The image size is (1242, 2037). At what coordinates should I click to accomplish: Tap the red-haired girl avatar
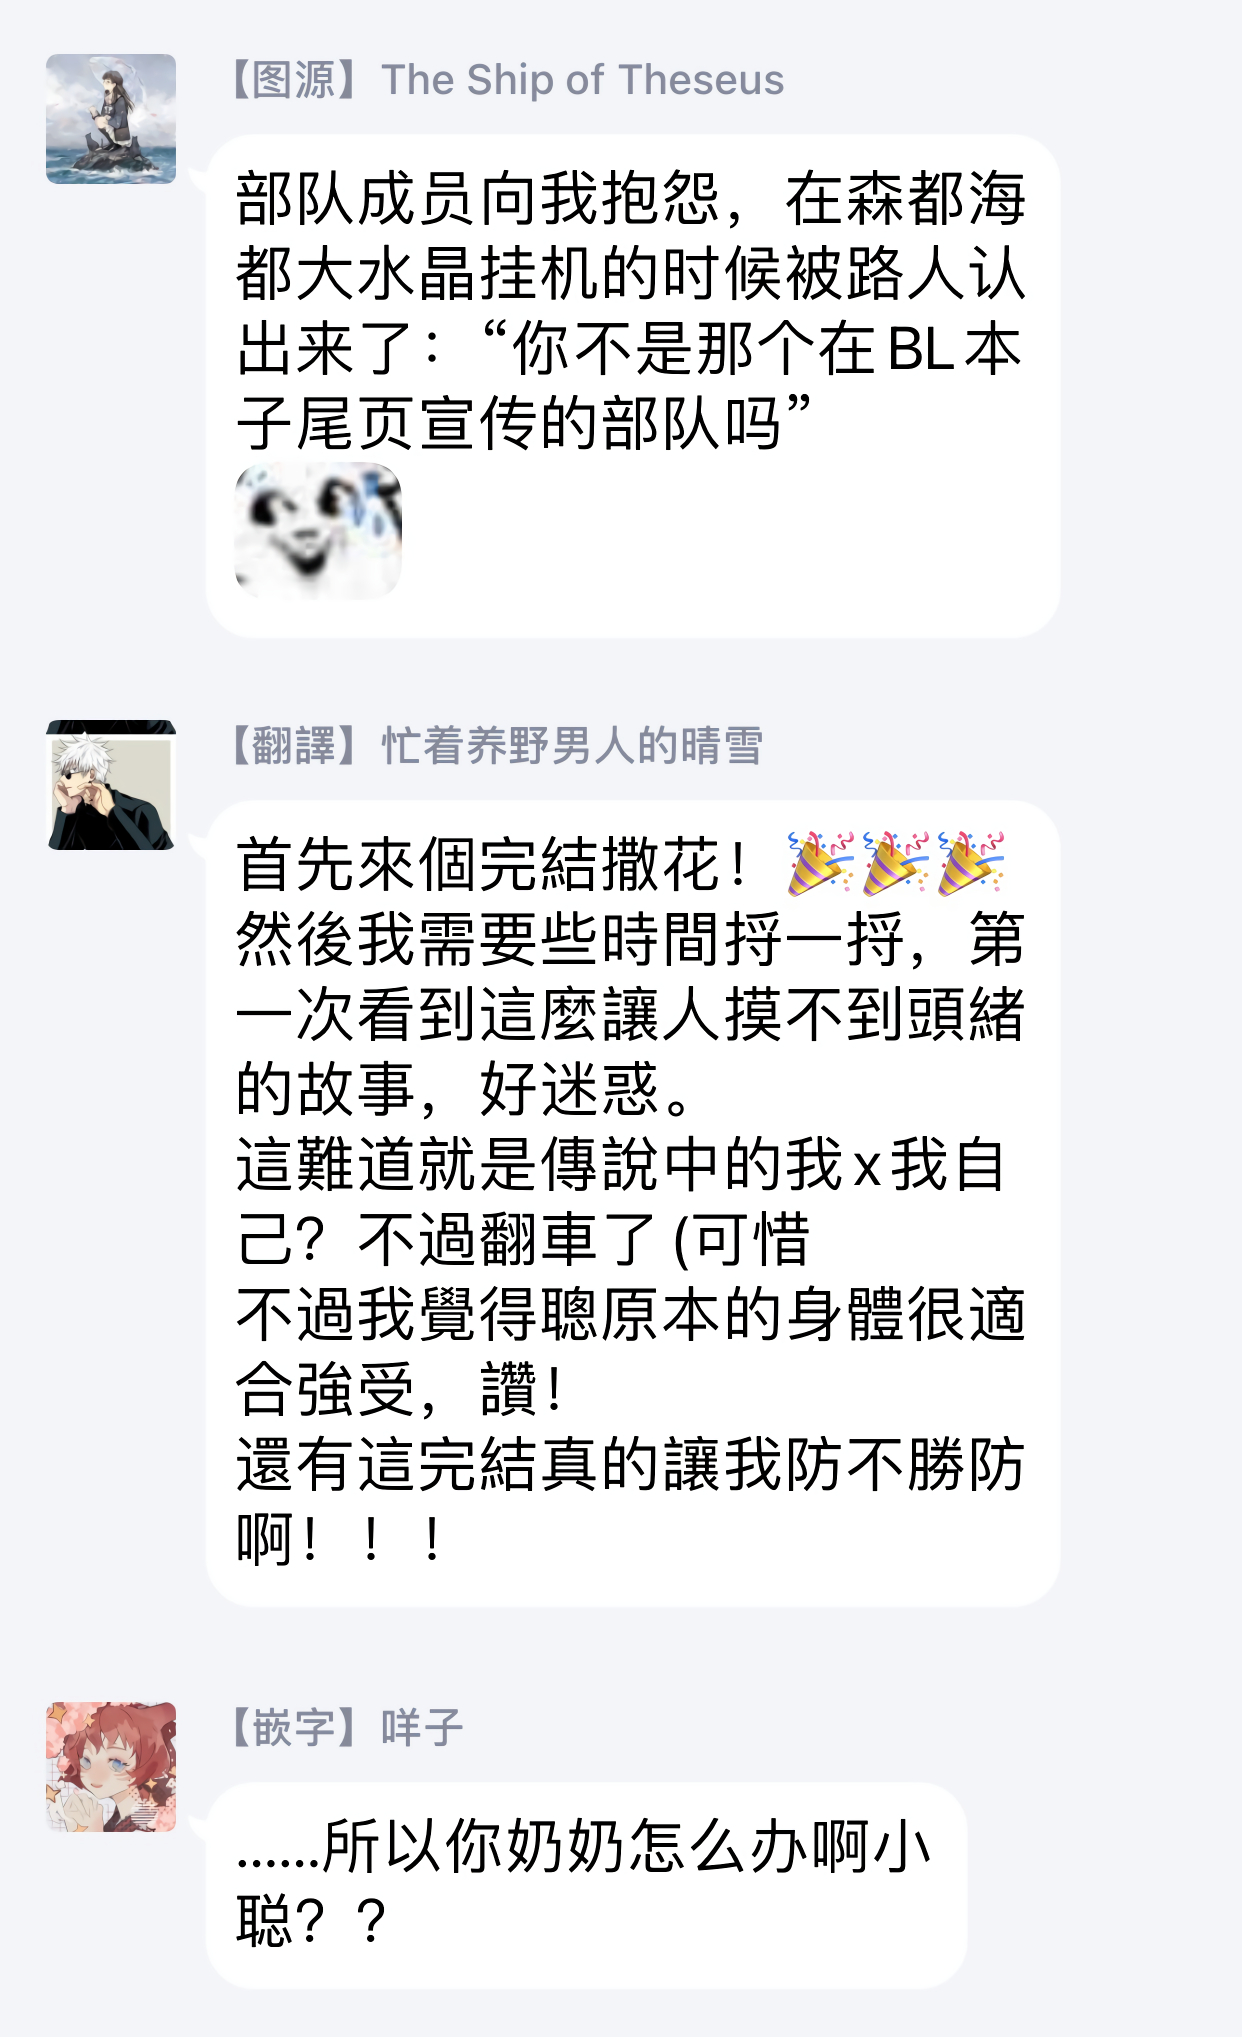111,1767
